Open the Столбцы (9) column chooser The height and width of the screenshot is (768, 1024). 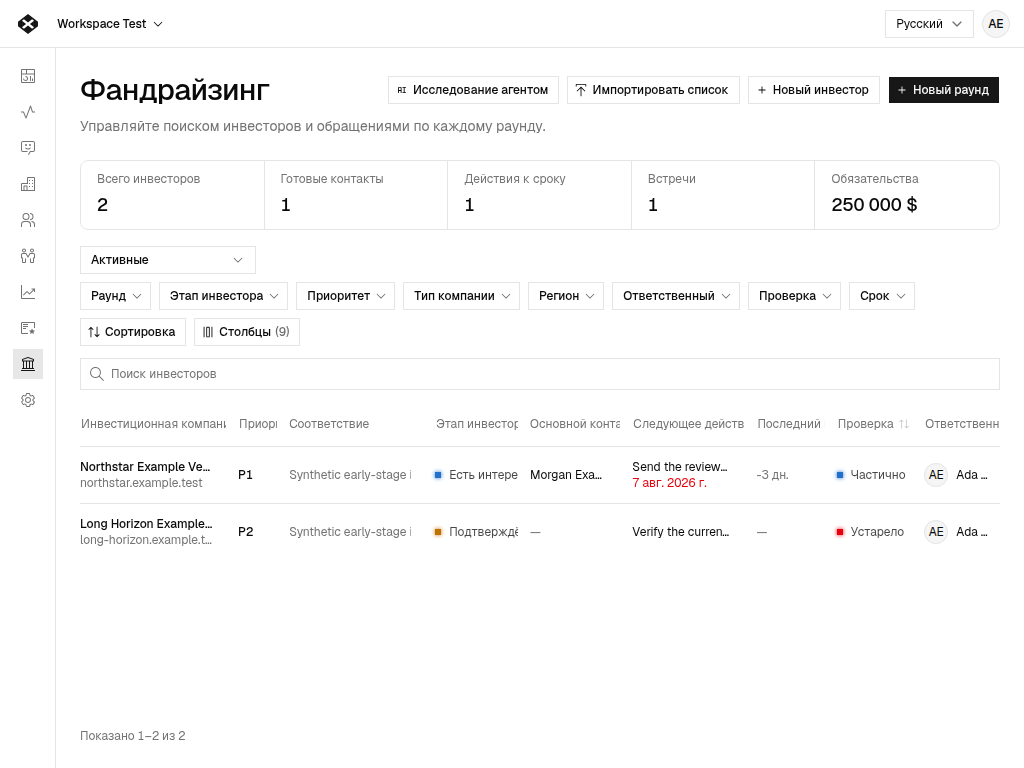pyautogui.click(x=247, y=332)
